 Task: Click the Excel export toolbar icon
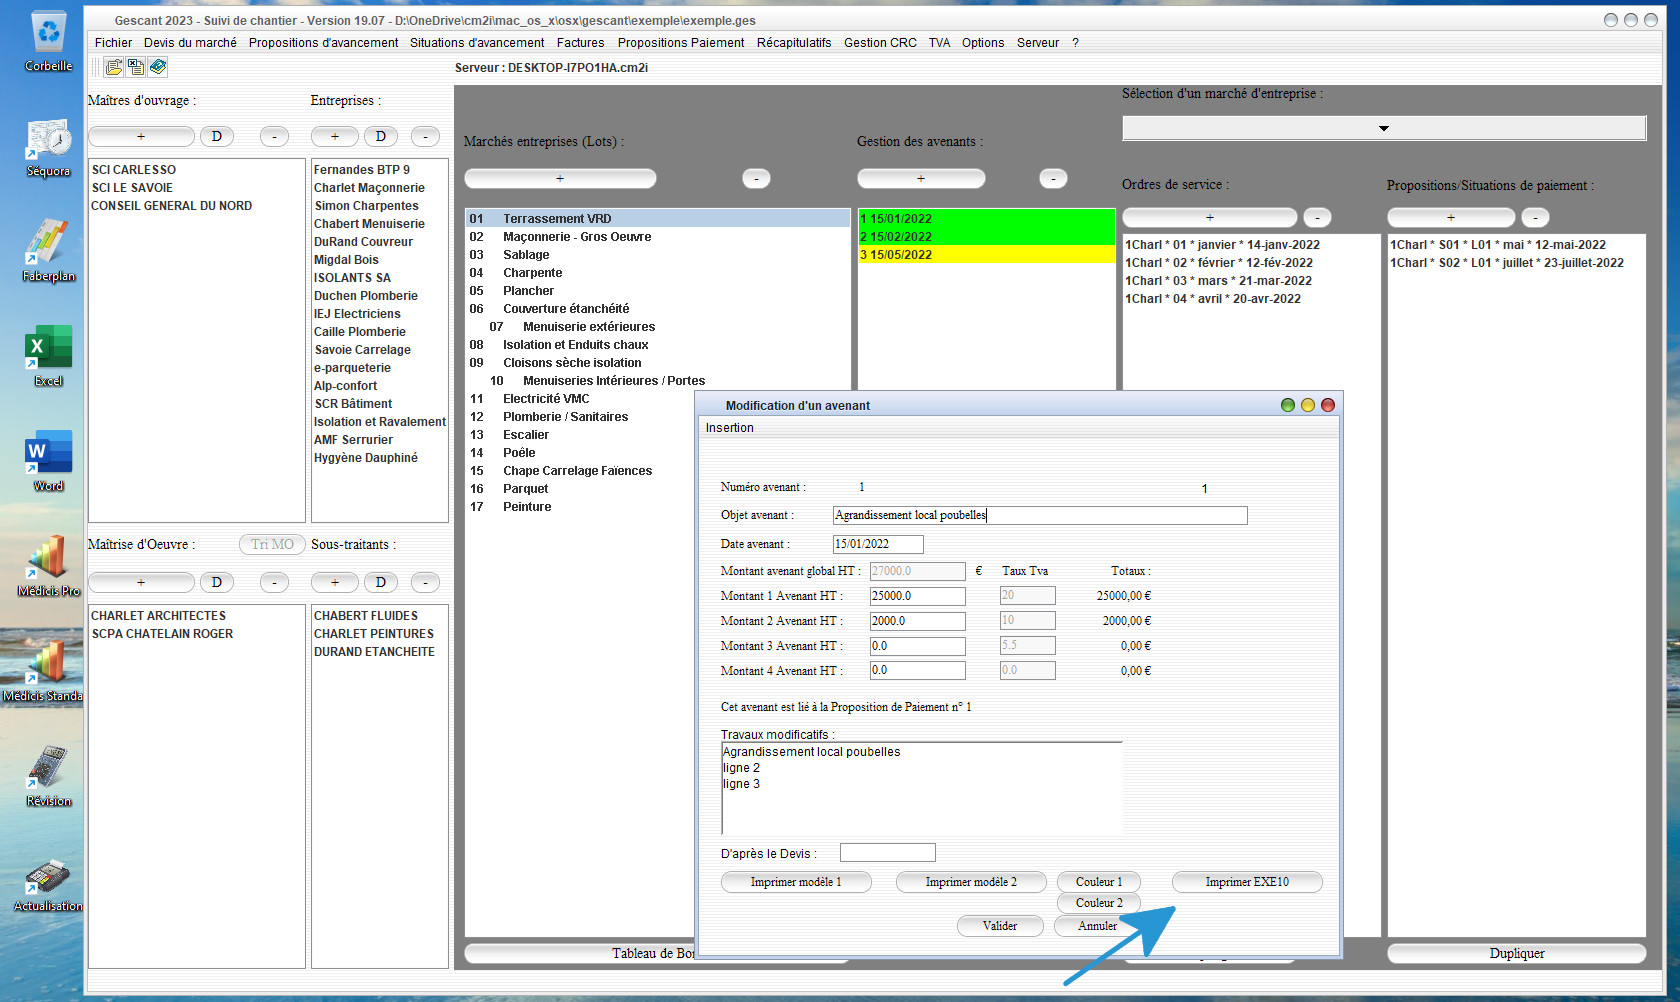point(136,67)
